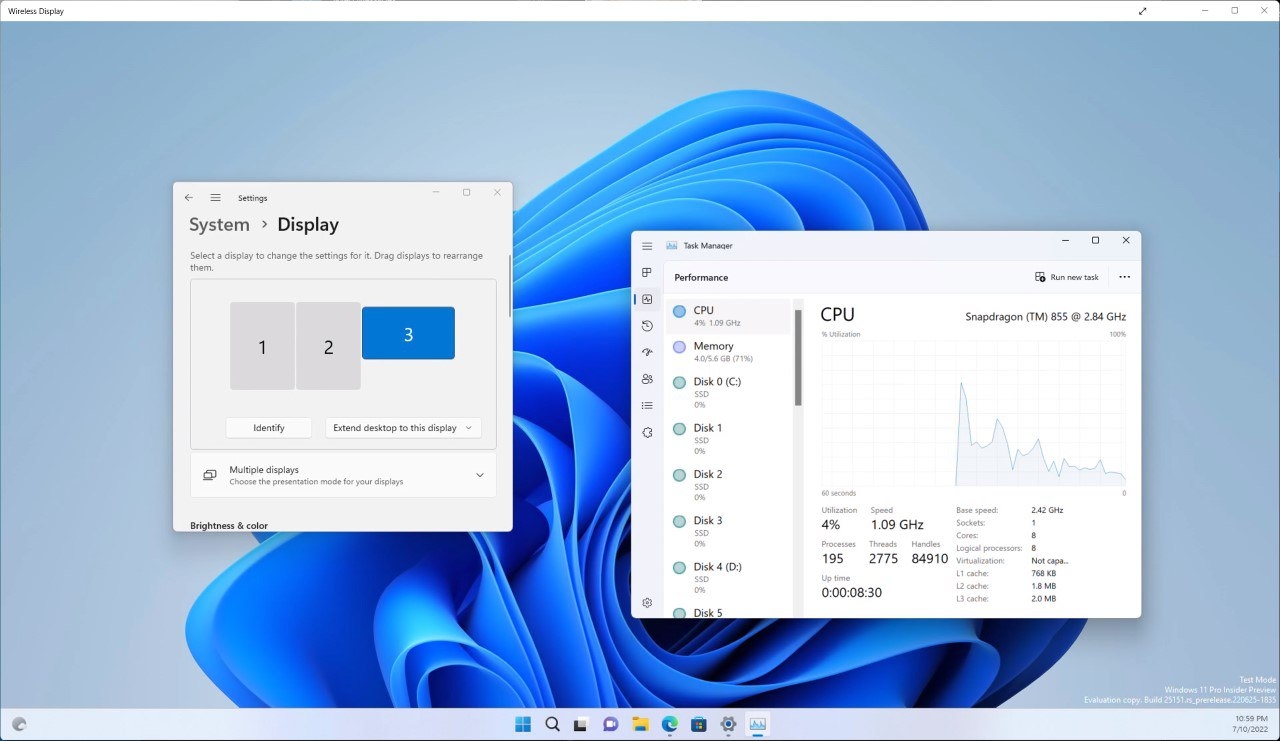Click the Identify button
This screenshot has height=741, width=1280.
(x=268, y=428)
